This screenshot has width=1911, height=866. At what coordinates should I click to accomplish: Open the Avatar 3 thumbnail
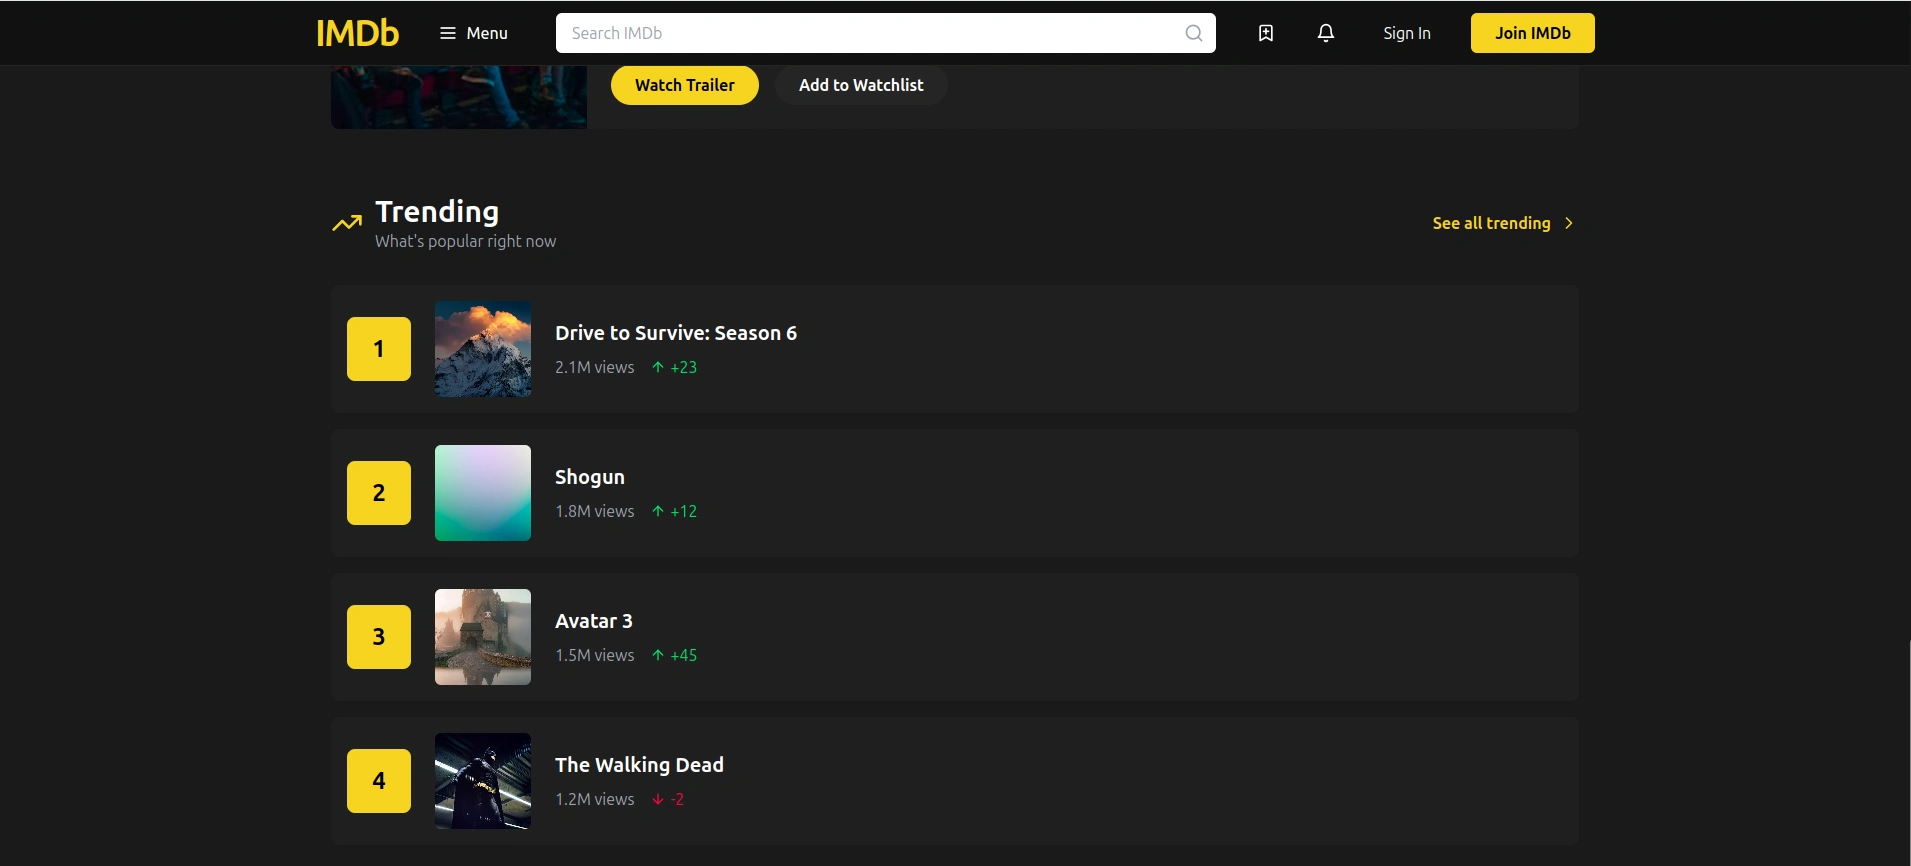pyautogui.click(x=483, y=637)
